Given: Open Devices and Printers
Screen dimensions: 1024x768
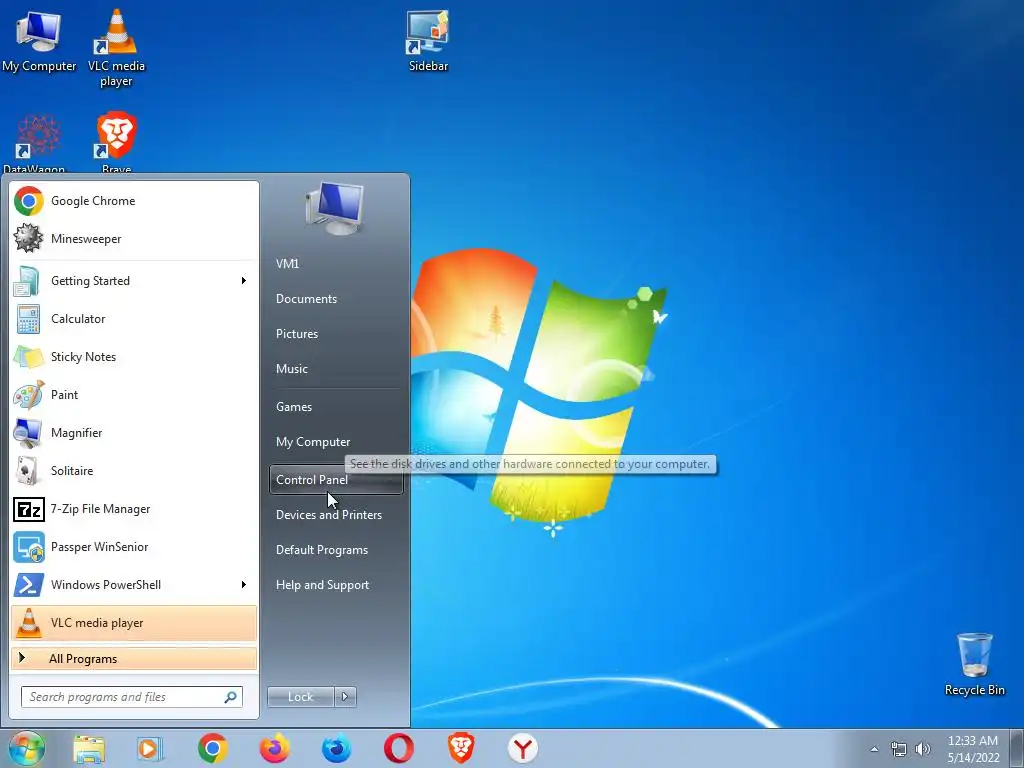Looking at the screenshot, I should click(336, 515).
